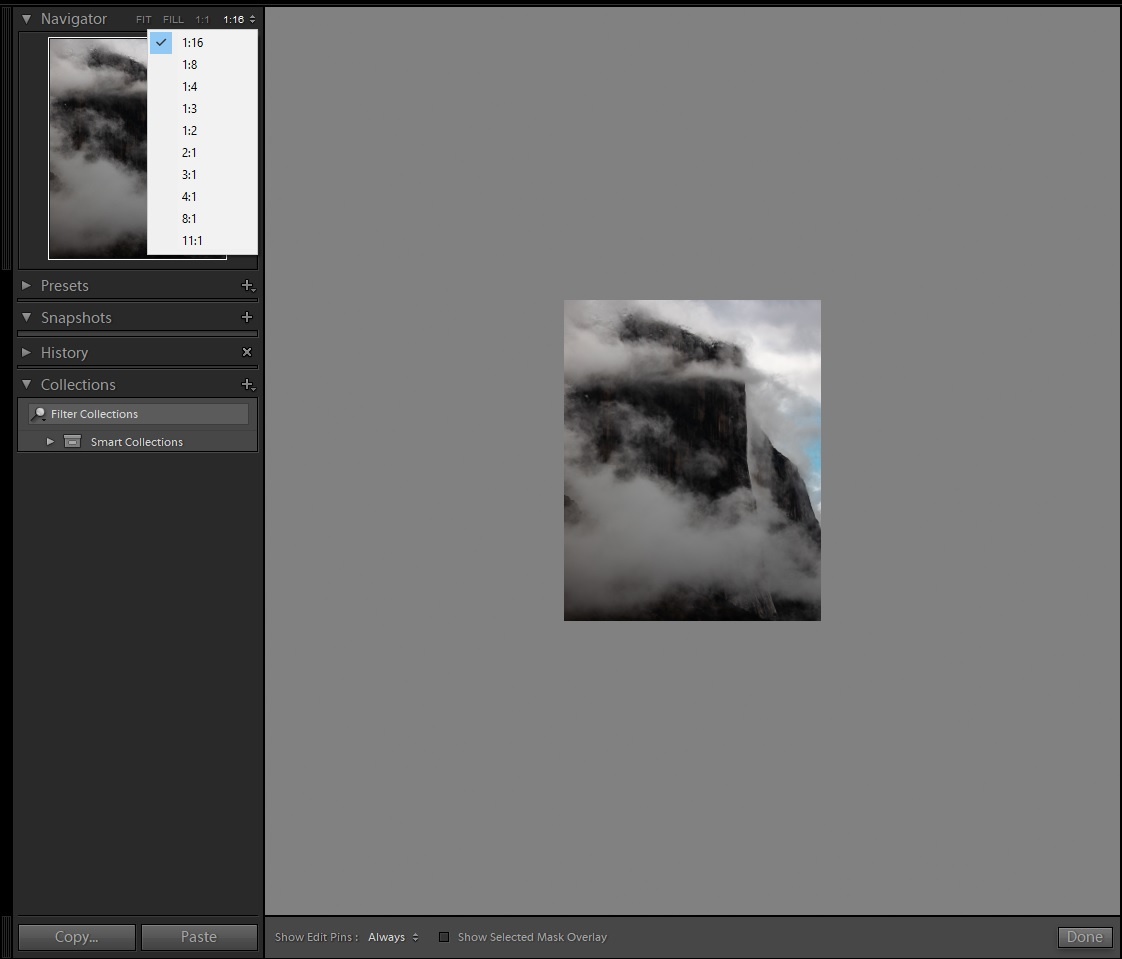Collapse the Collections panel
Image resolution: width=1122 pixels, height=959 pixels.
[x=26, y=384]
